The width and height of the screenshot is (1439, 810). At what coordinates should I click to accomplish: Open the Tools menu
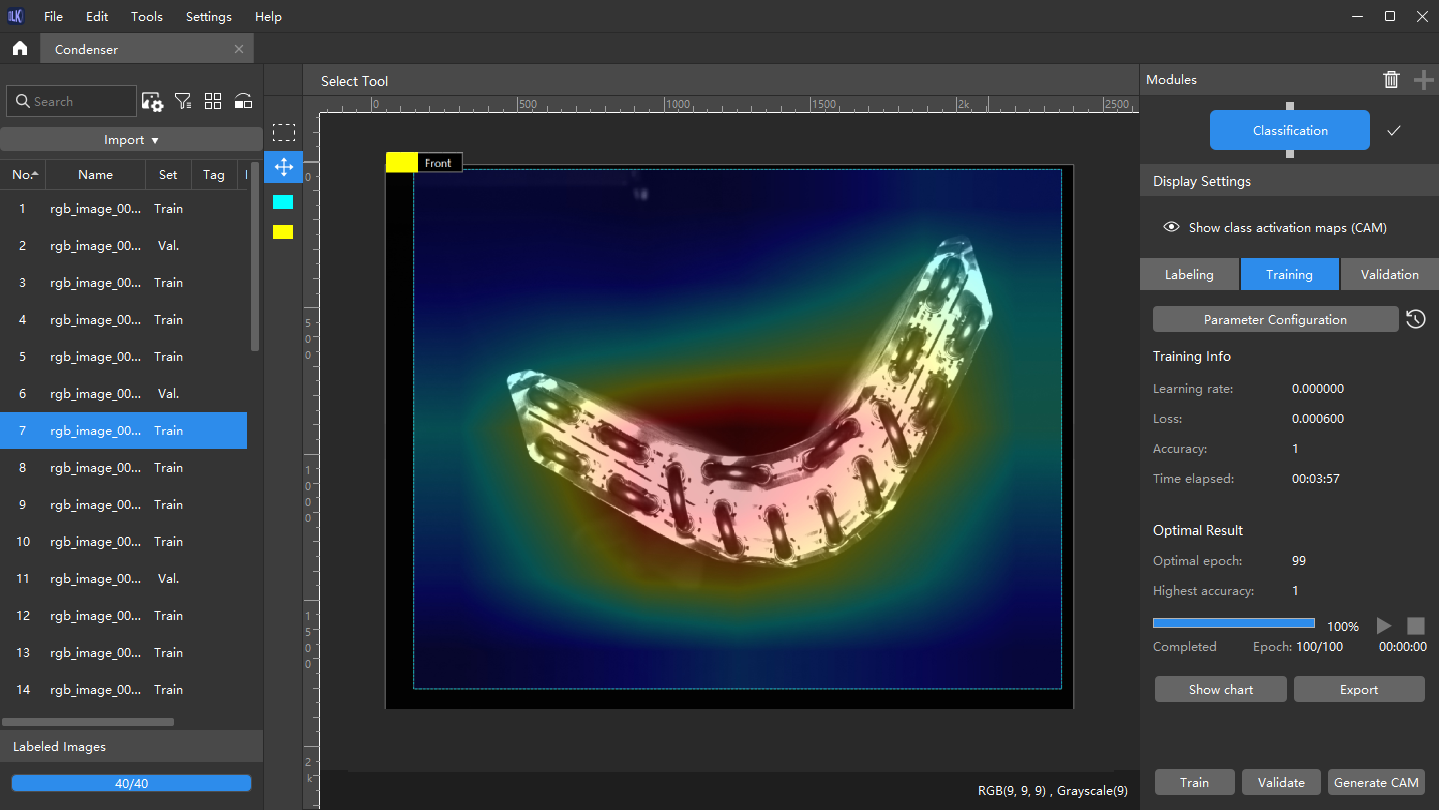click(147, 17)
